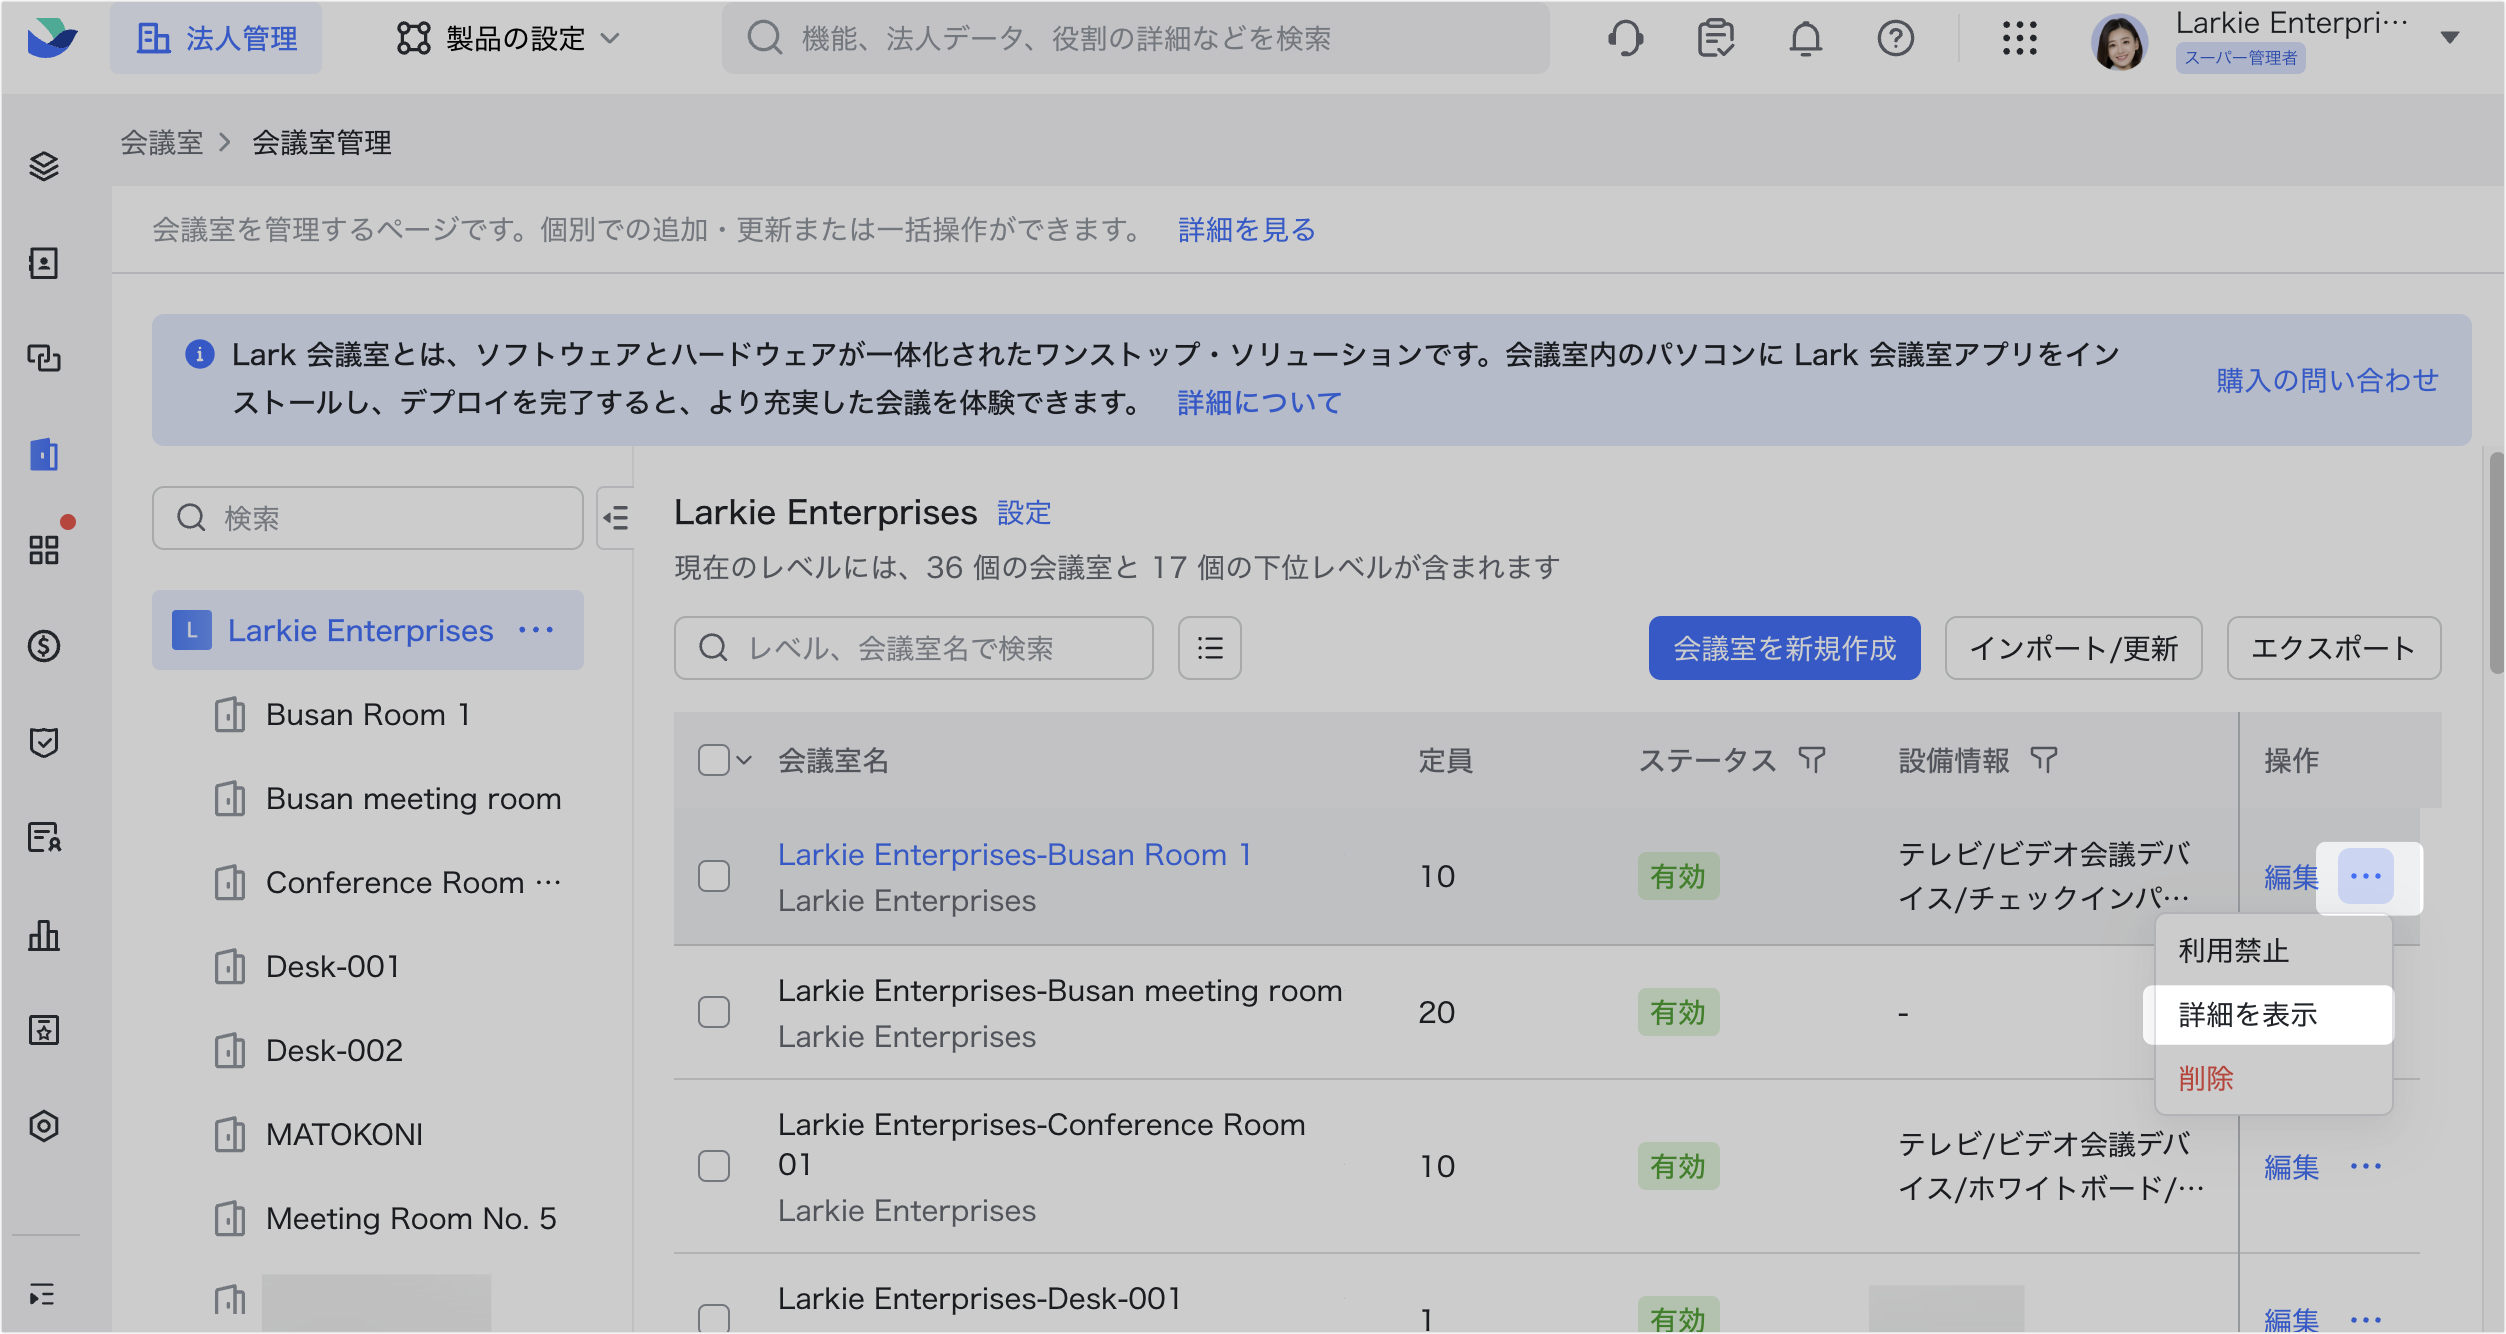This screenshot has width=2506, height=1334.
Task: Collapse the room tree panel icon
Action: point(616,517)
